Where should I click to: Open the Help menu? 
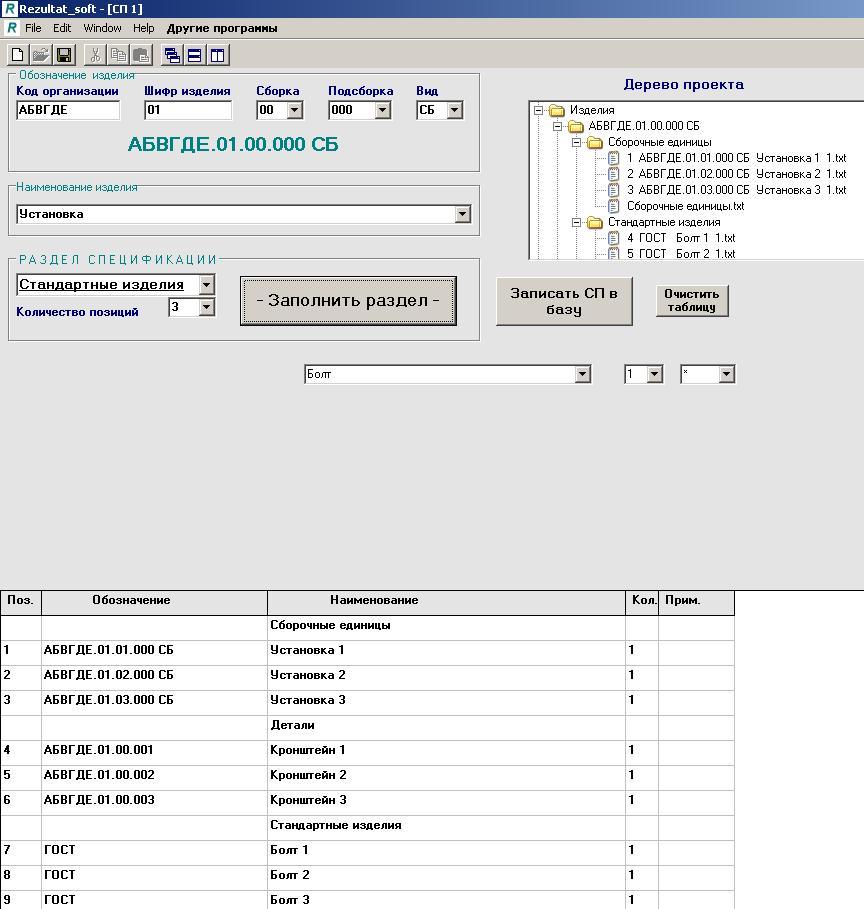click(x=143, y=28)
